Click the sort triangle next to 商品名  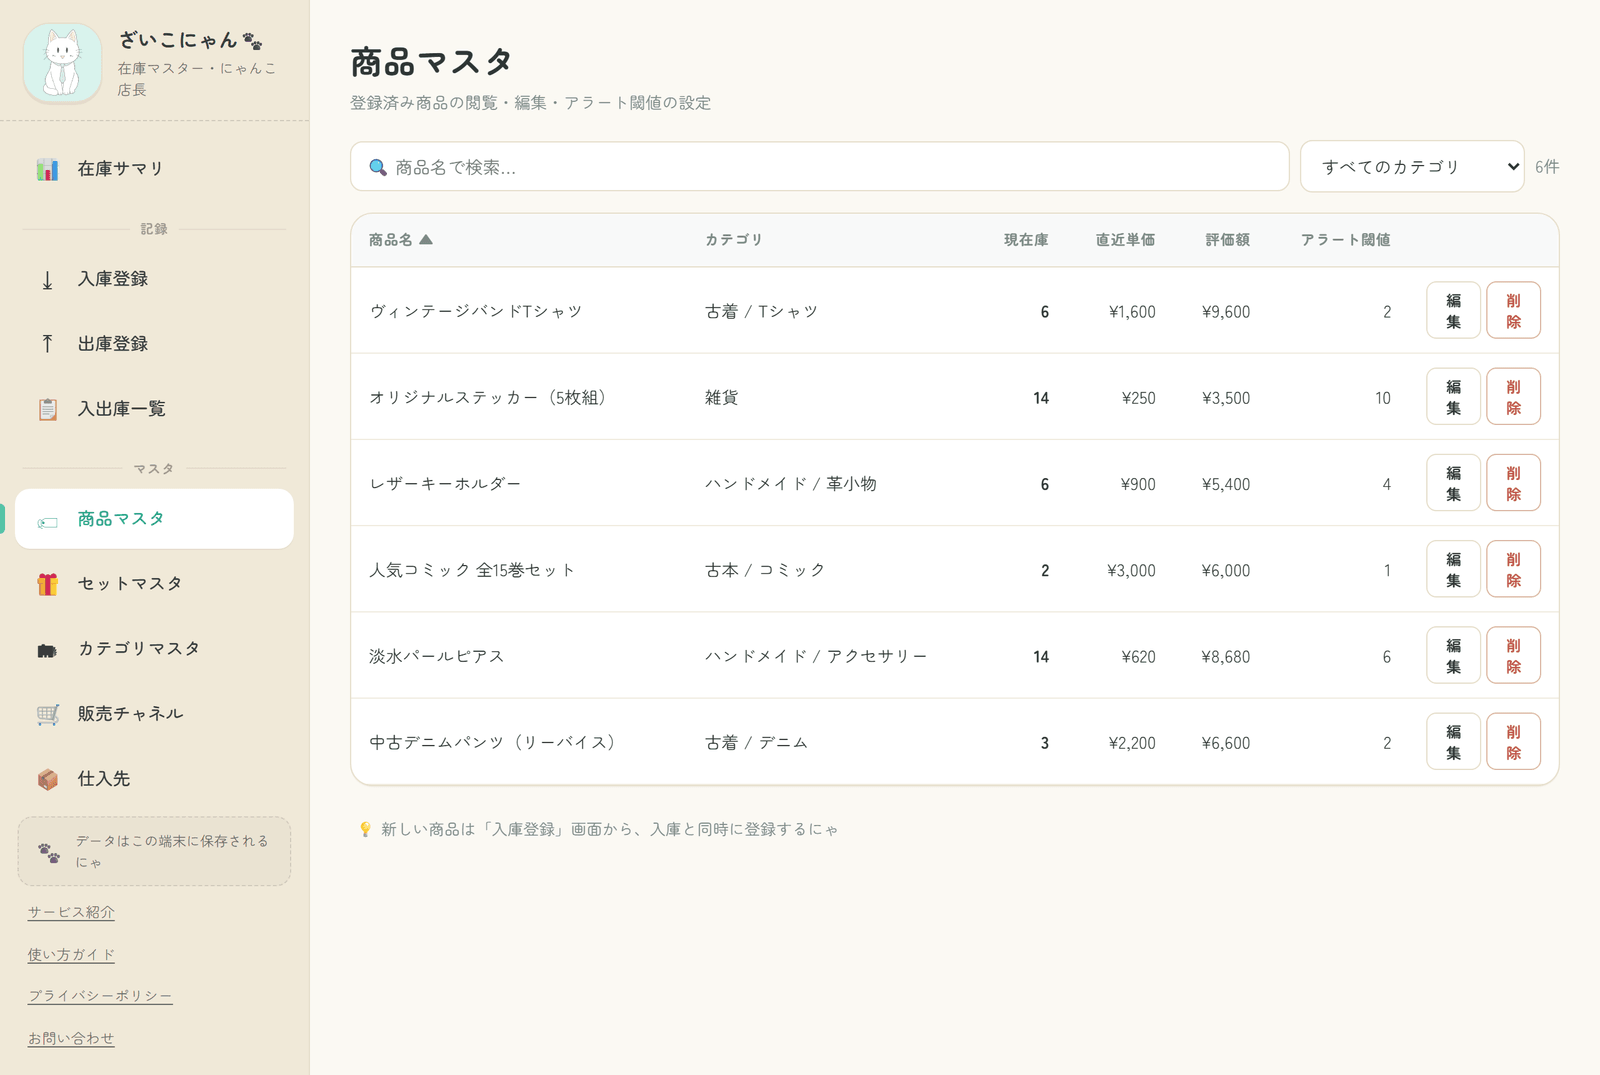(426, 239)
